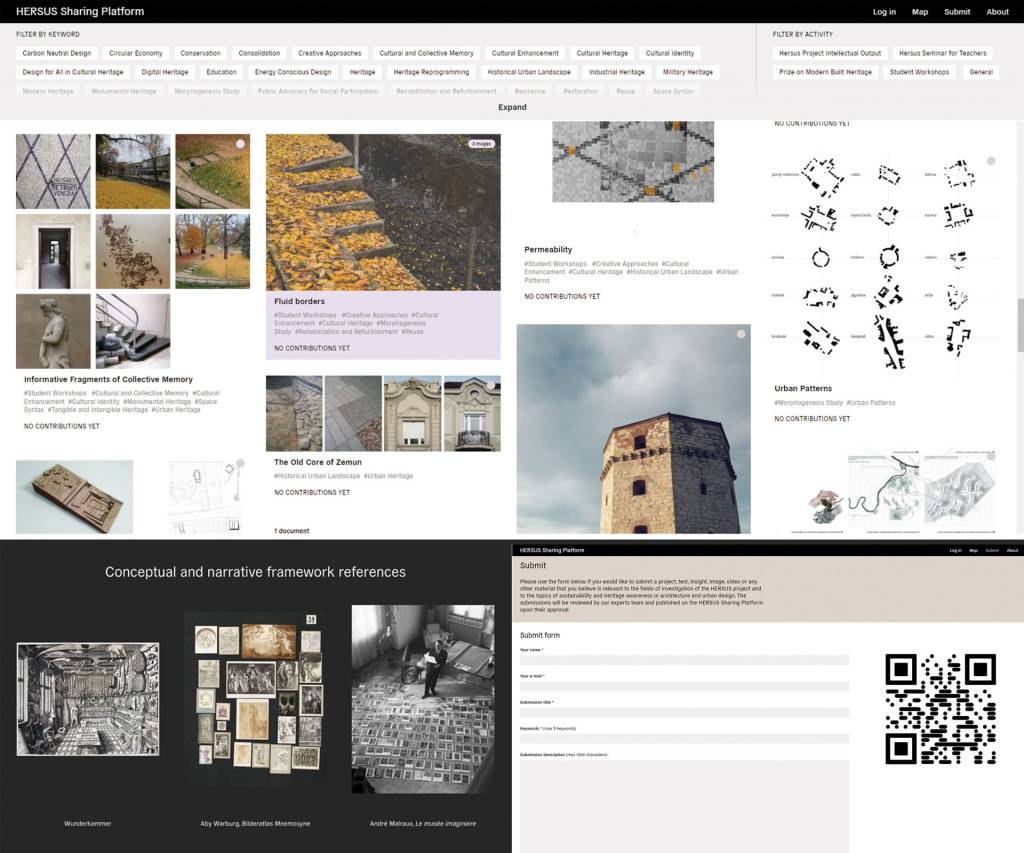Enable the Cultural Heritage filter chip
The width and height of the screenshot is (1024, 853).
click(602, 53)
